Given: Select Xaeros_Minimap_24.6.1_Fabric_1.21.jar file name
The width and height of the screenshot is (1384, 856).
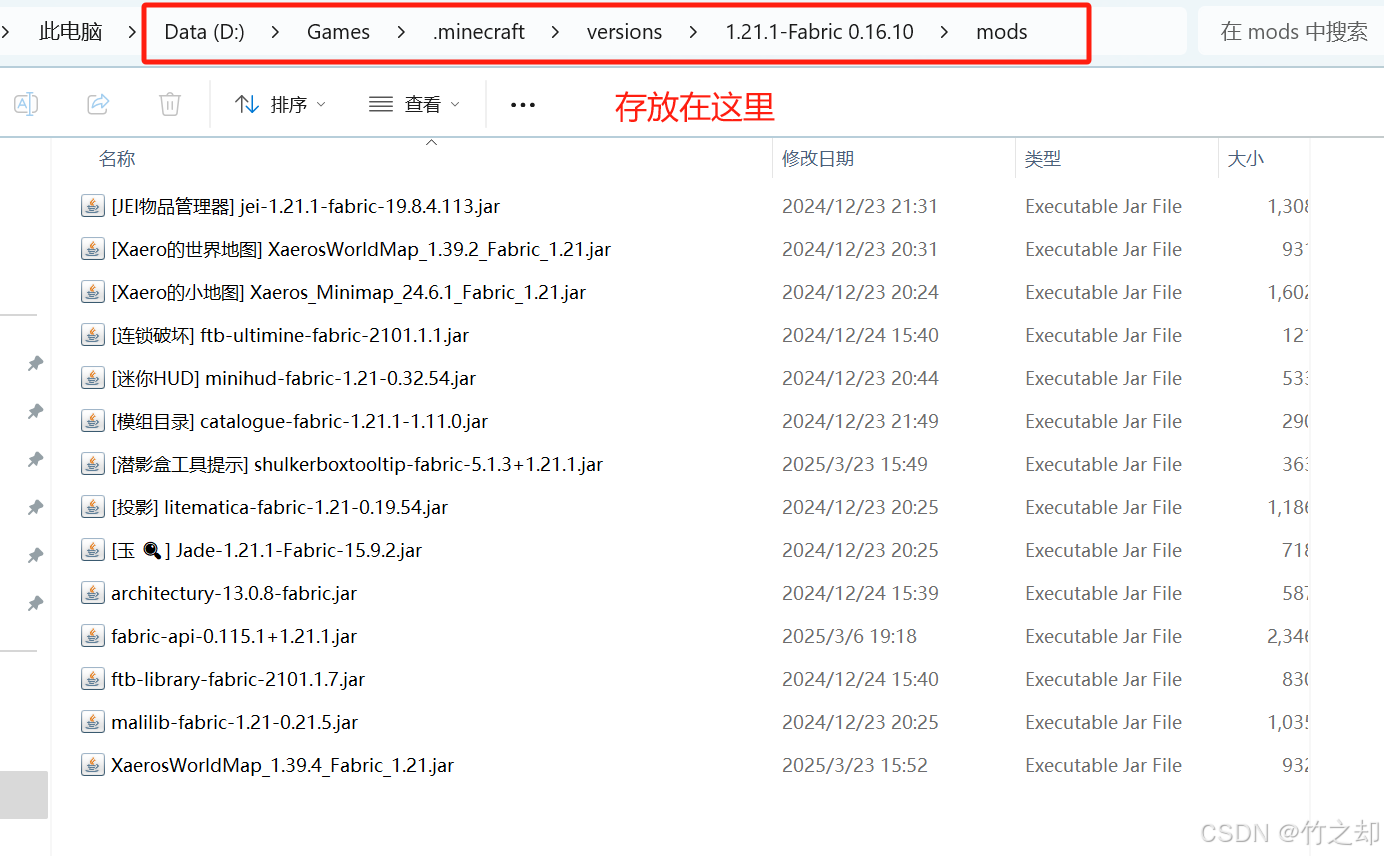Looking at the screenshot, I should (349, 293).
